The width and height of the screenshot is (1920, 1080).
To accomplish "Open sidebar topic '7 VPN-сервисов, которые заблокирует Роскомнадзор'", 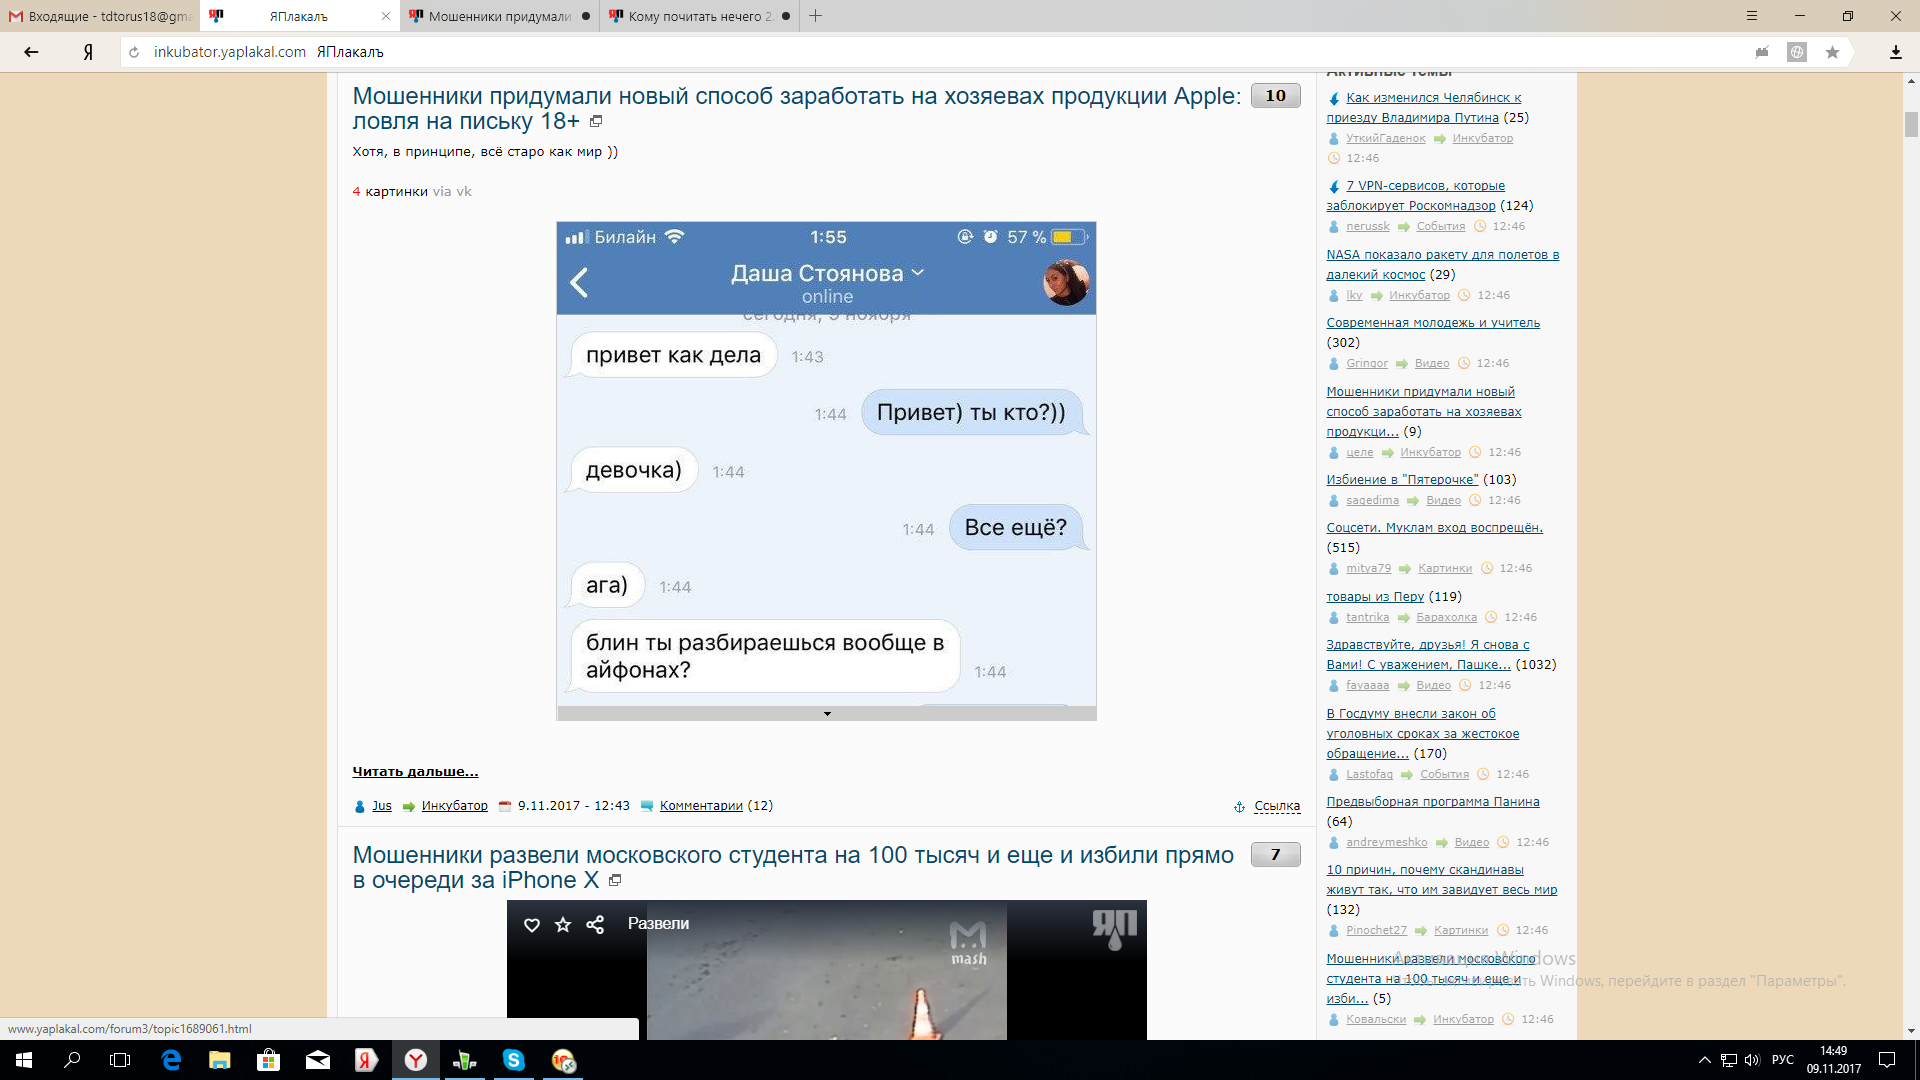I will click(x=1416, y=196).
